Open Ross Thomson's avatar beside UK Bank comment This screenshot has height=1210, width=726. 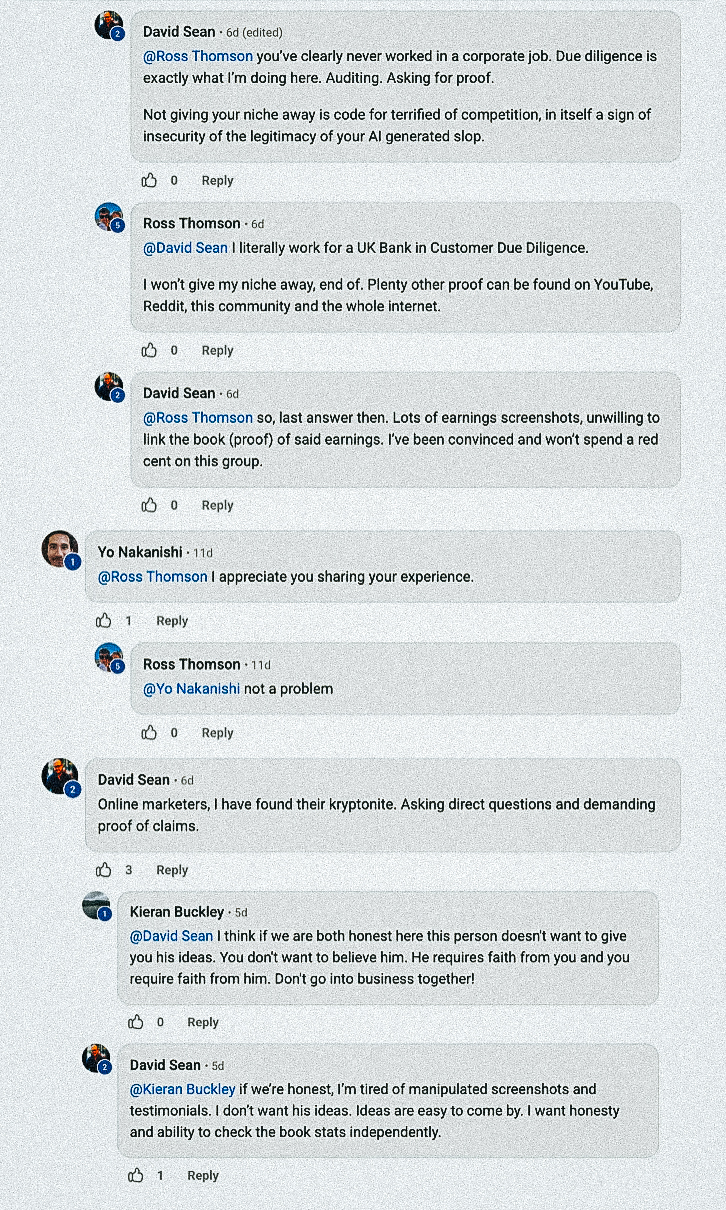pyautogui.click(x=108, y=217)
